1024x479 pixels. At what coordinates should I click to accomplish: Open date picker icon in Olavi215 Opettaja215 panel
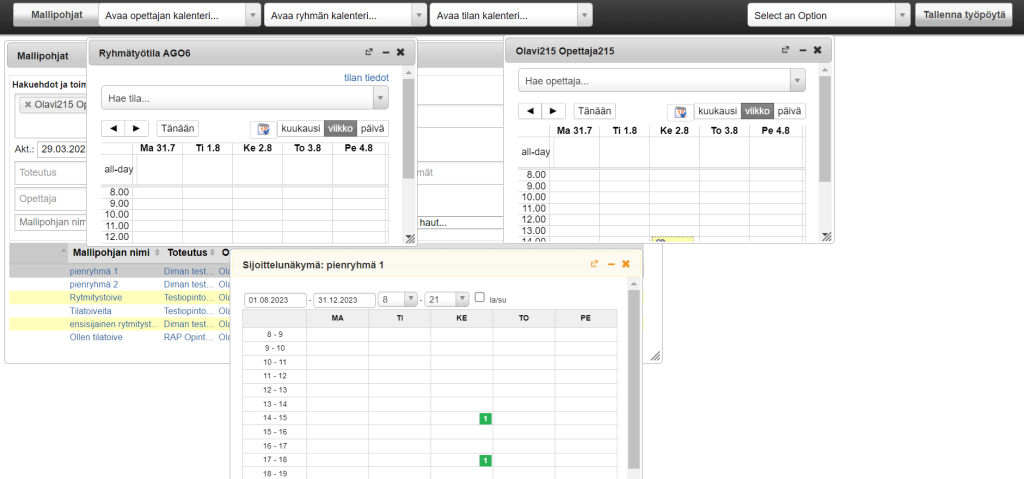coord(680,112)
